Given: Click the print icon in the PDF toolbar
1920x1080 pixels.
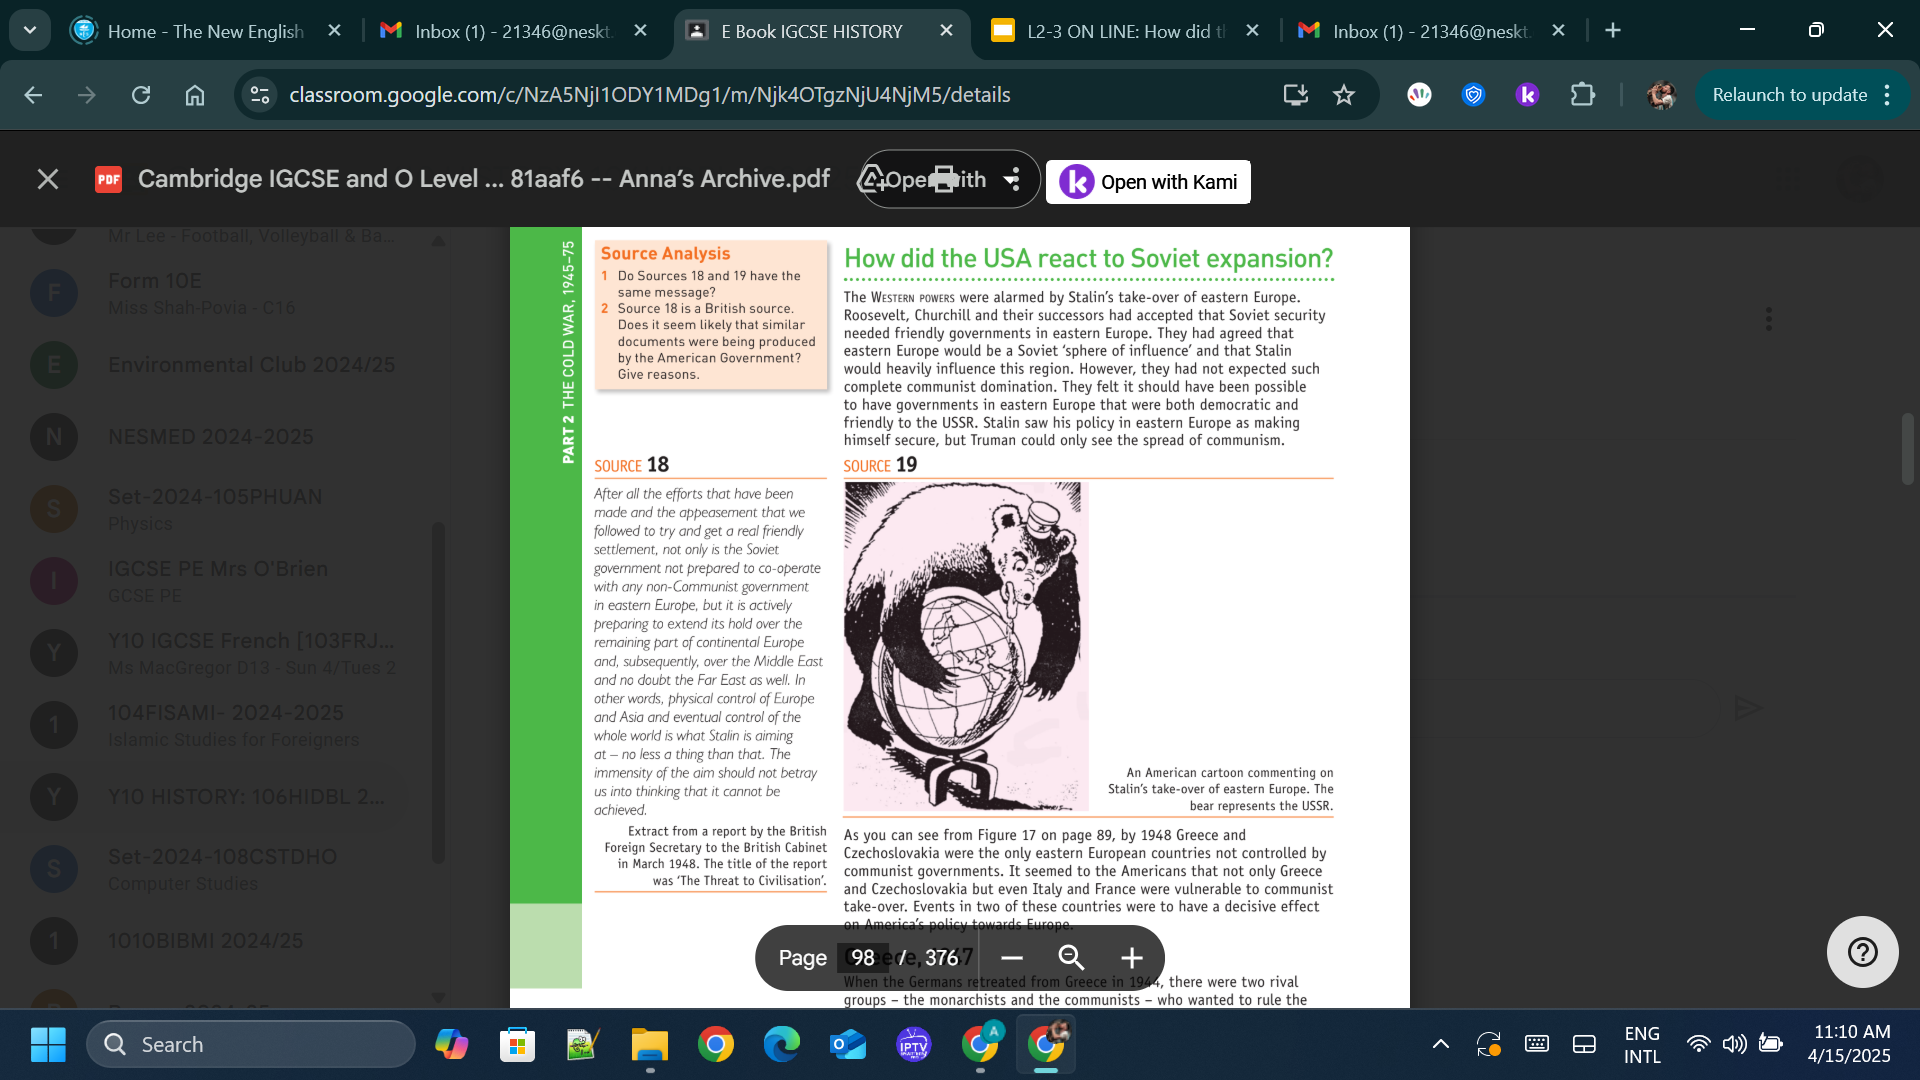Looking at the screenshot, I should 944,178.
